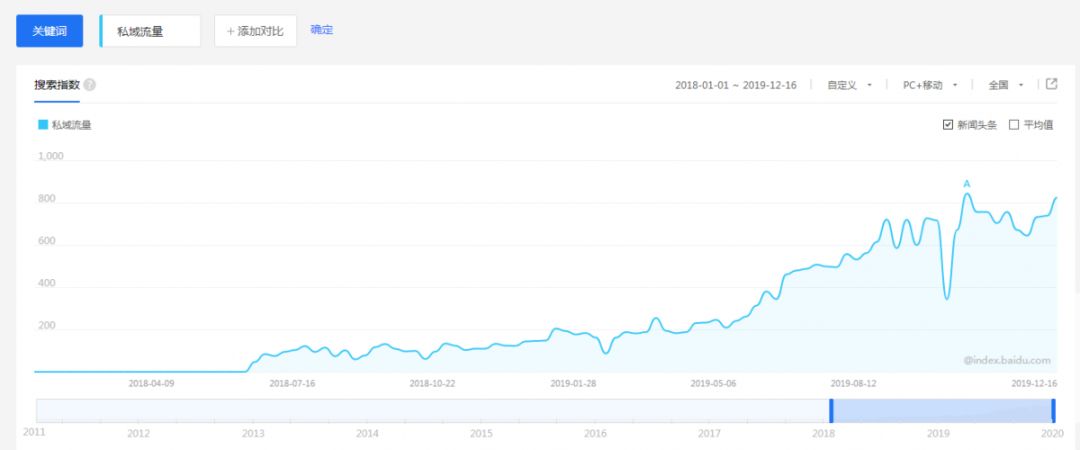
Task: Click the 确定 link
Action: tap(322, 30)
